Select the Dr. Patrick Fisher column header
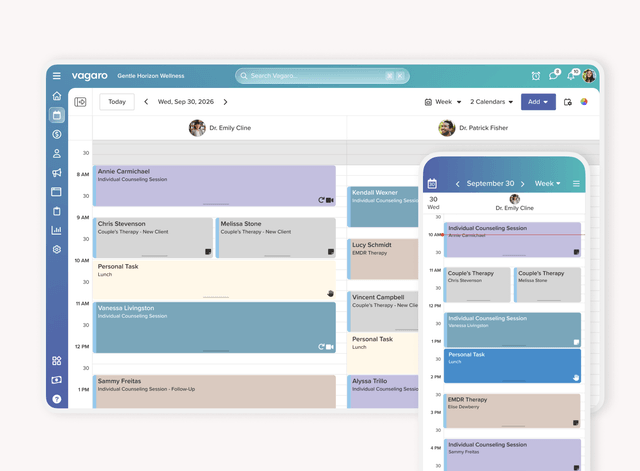The width and height of the screenshot is (640, 471). coord(473,128)
